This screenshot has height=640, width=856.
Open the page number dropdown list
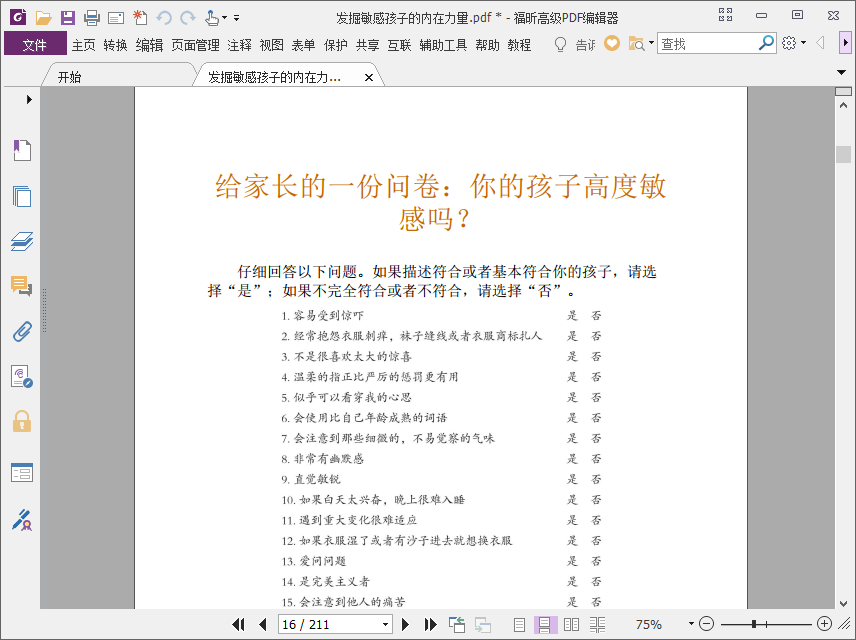point(385,624)
